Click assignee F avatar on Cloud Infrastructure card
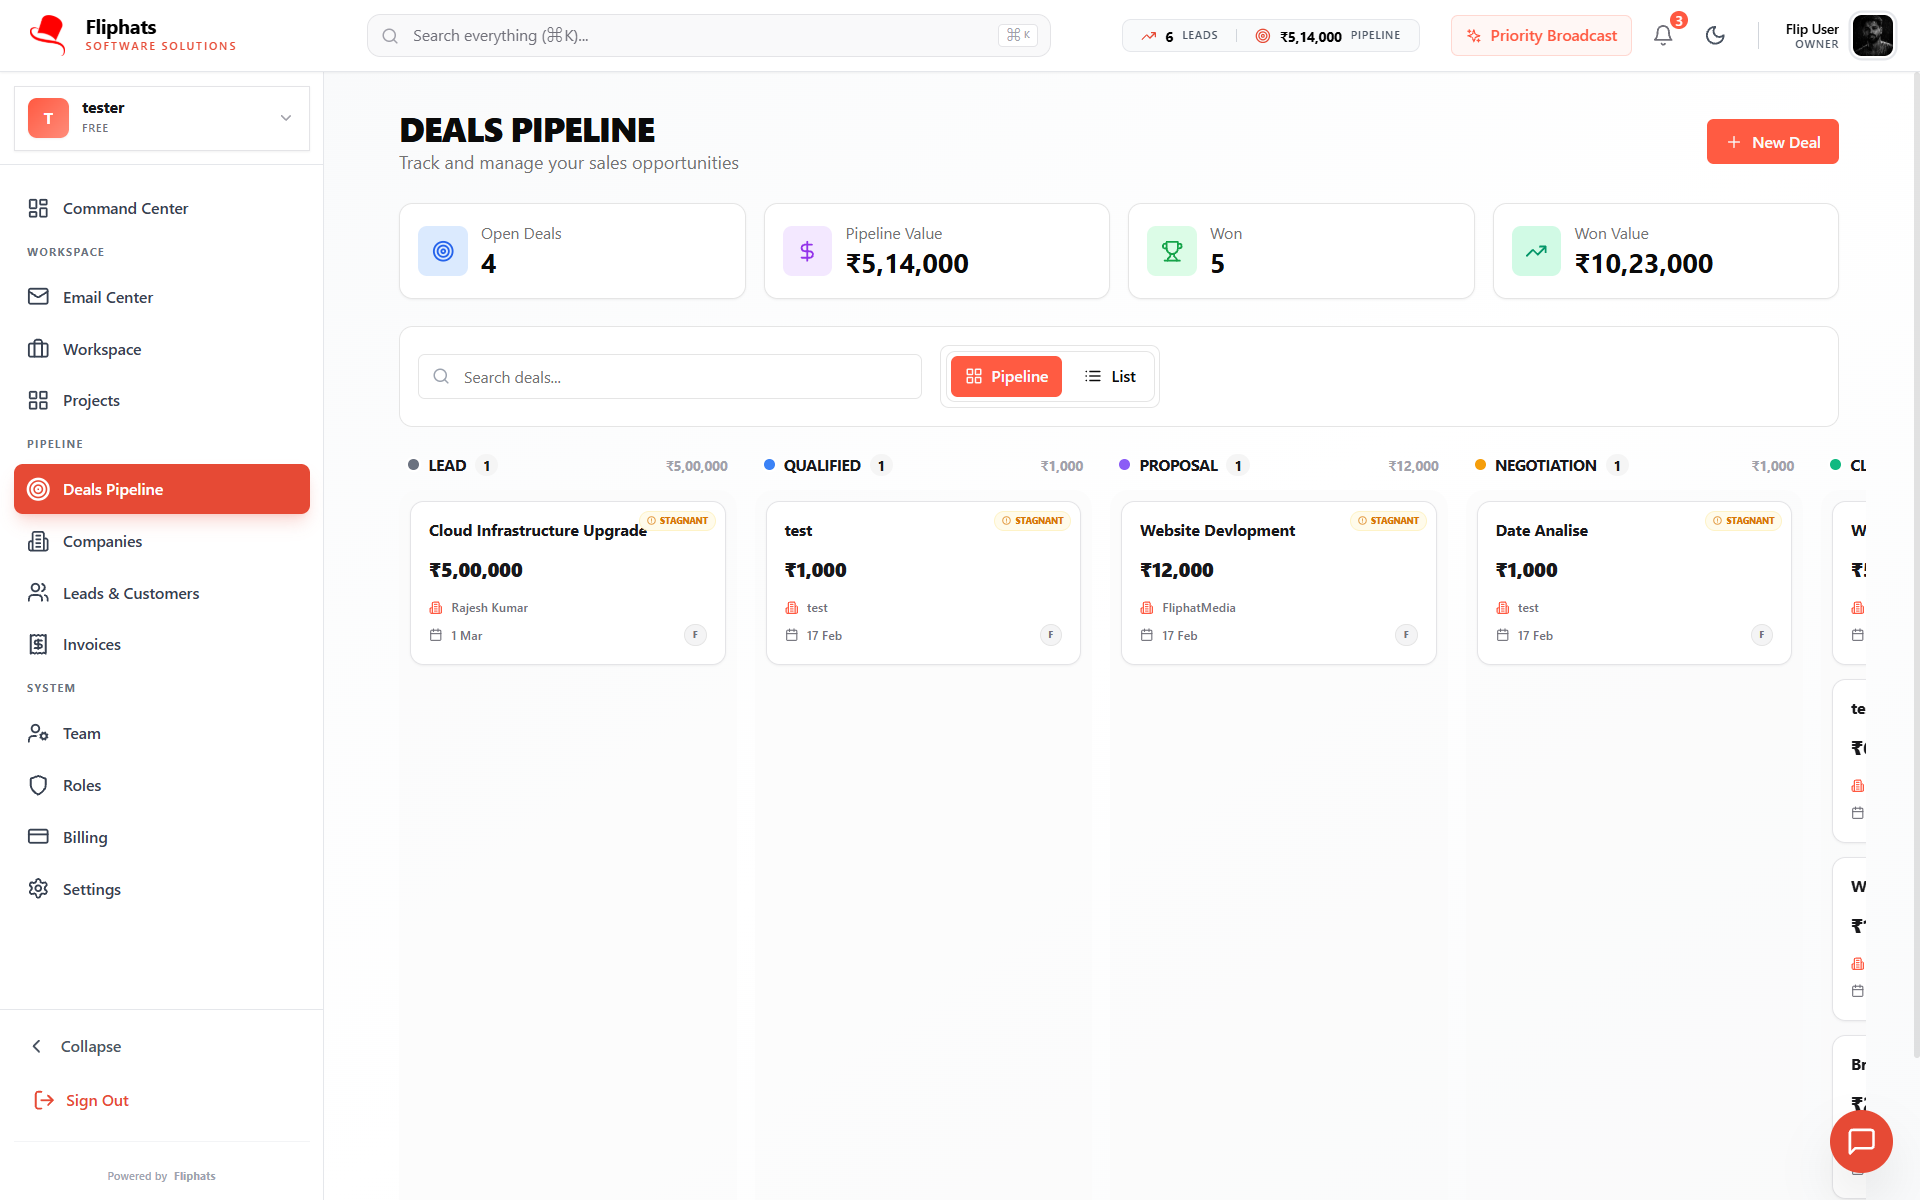Viewport: 1920px width, 1200px height. click(695, 635)
